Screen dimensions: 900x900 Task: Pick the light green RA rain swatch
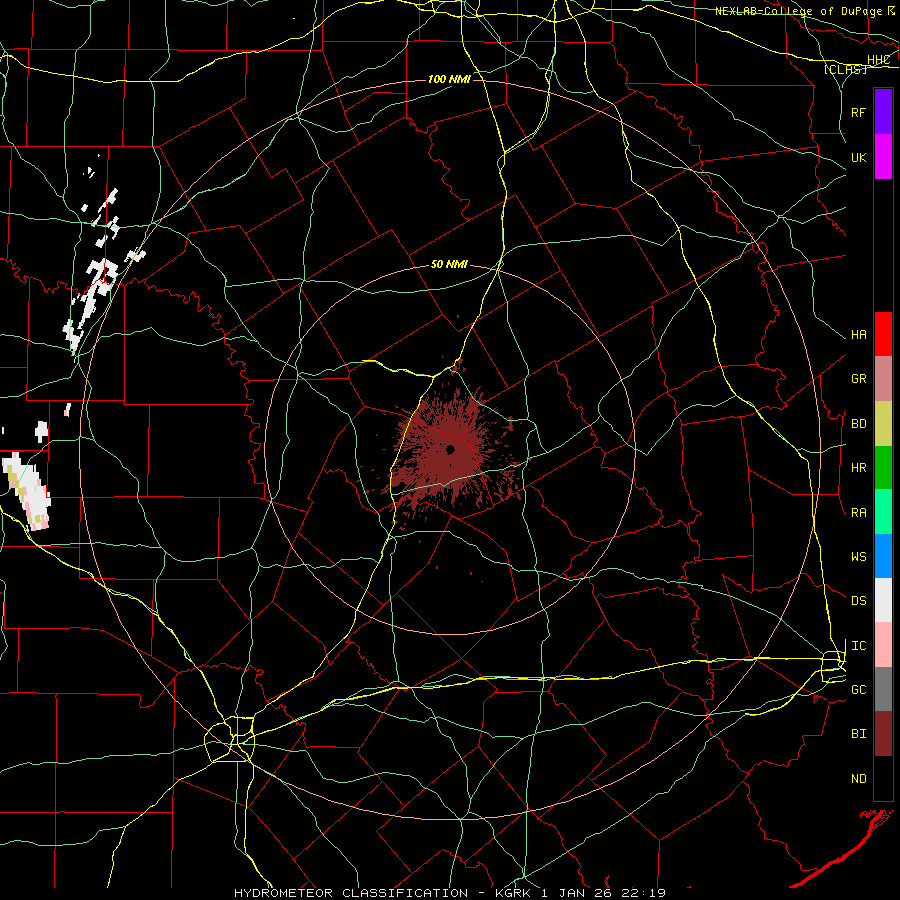pos(883,512)
